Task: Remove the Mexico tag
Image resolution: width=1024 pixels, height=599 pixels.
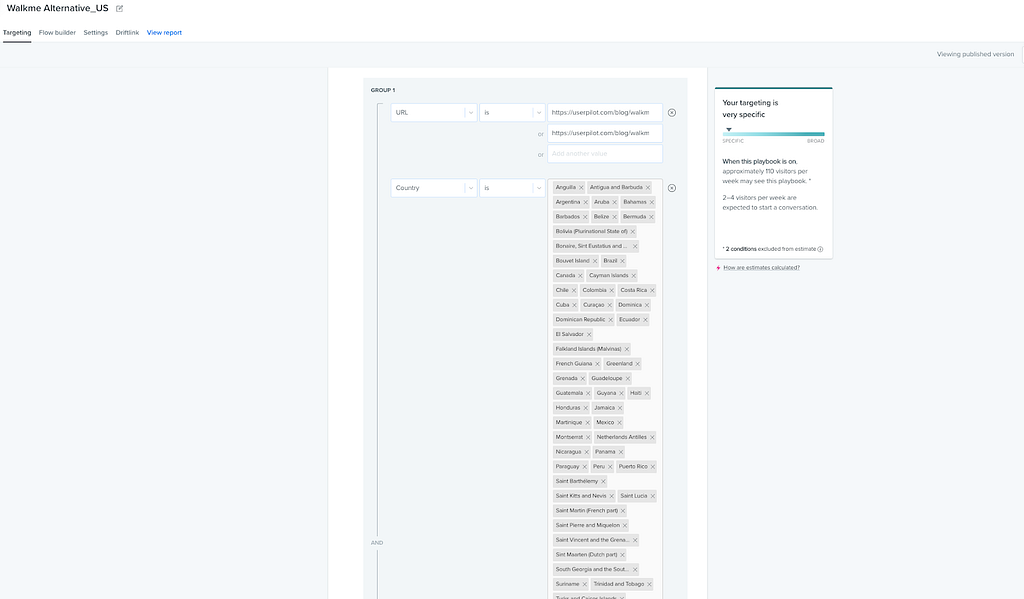Action: (x=620, y=423)
